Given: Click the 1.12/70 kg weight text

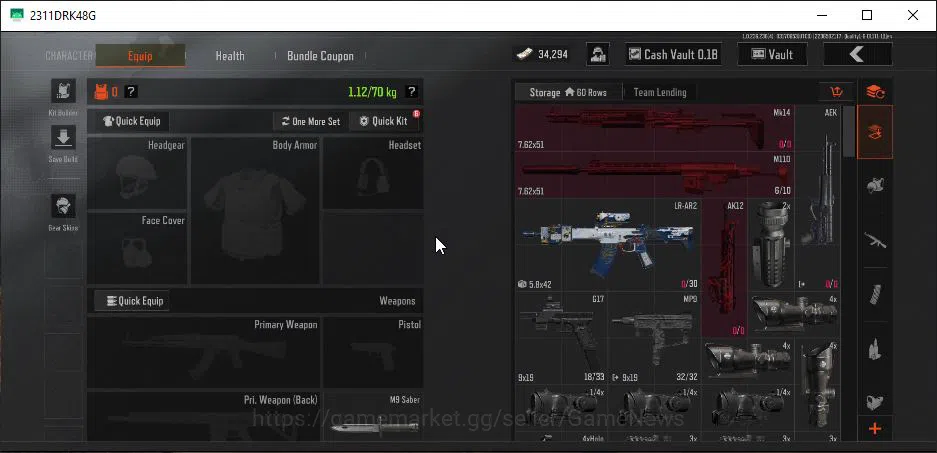Looking at the screenshot, I should [372, 92].
